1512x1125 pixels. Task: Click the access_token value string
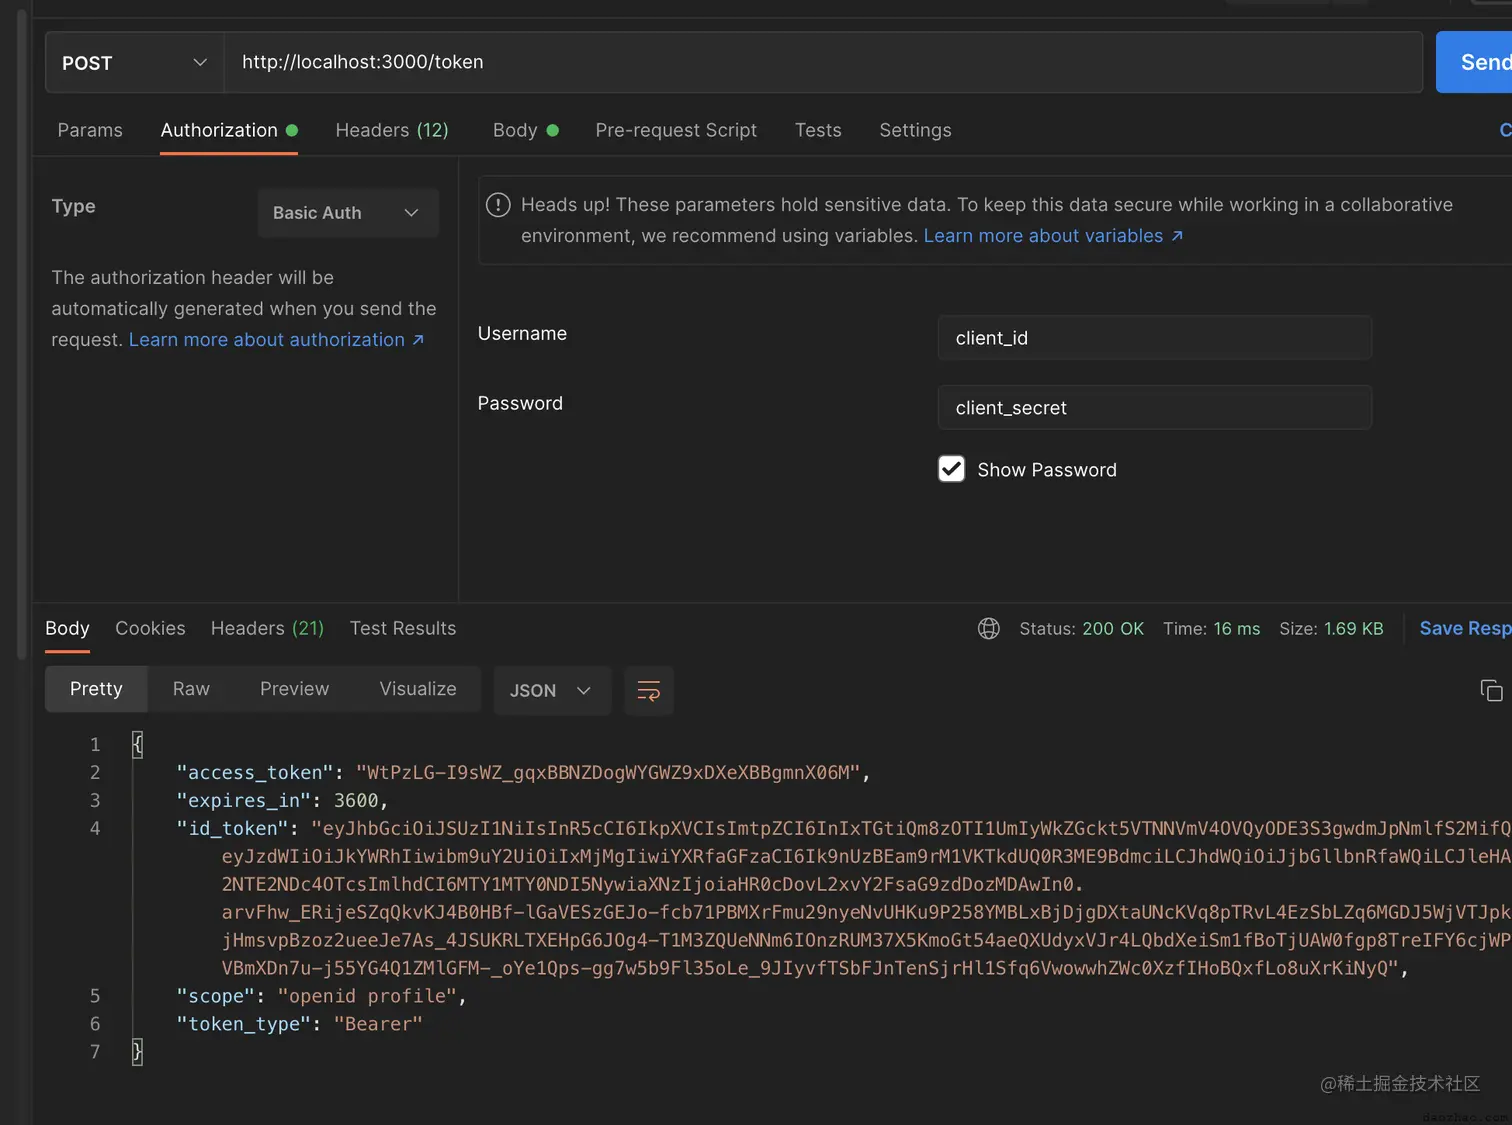pos(608,772)
